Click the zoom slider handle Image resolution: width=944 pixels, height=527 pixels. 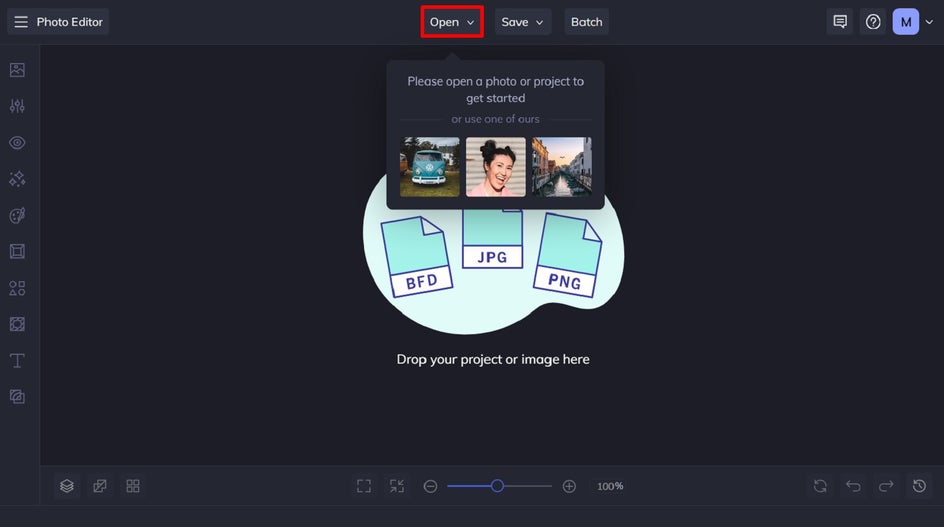497,486
